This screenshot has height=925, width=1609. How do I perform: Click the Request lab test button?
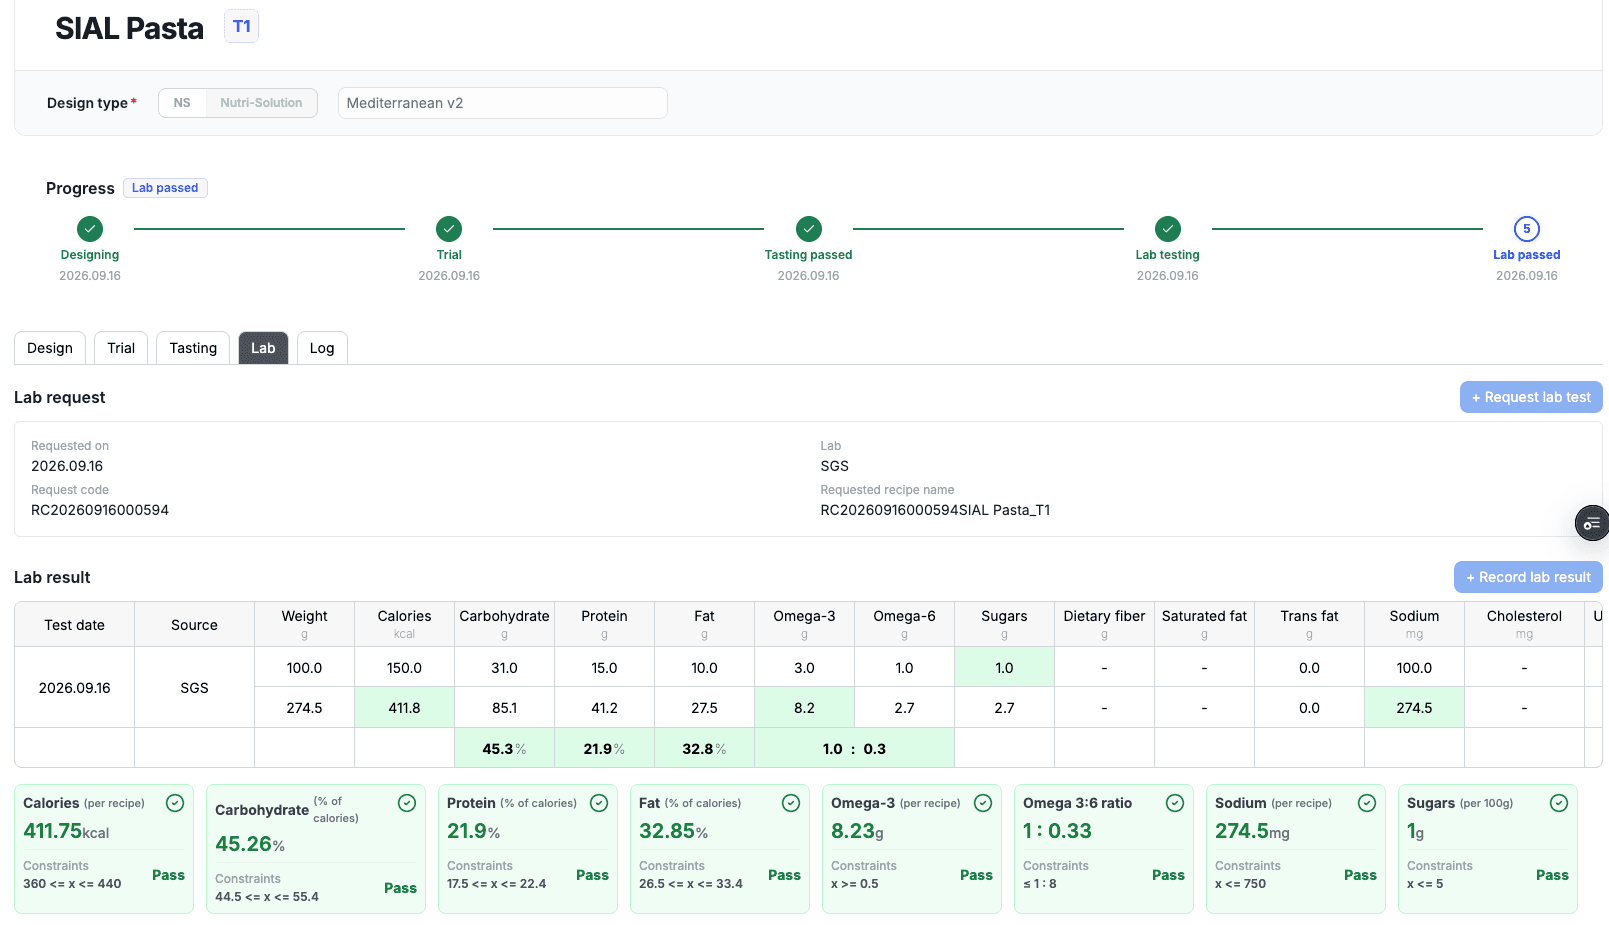pyautogui.click(x=1531, y=397)
